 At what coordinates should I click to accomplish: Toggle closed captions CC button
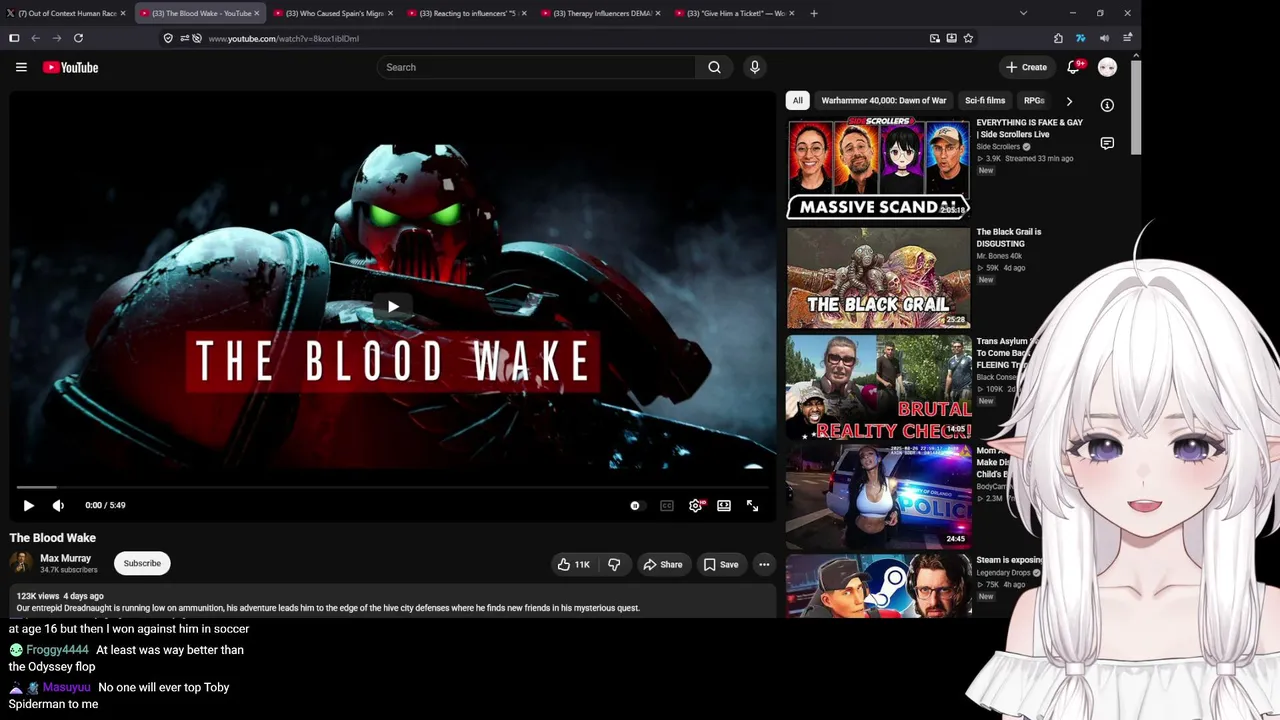tap(667, 505)
